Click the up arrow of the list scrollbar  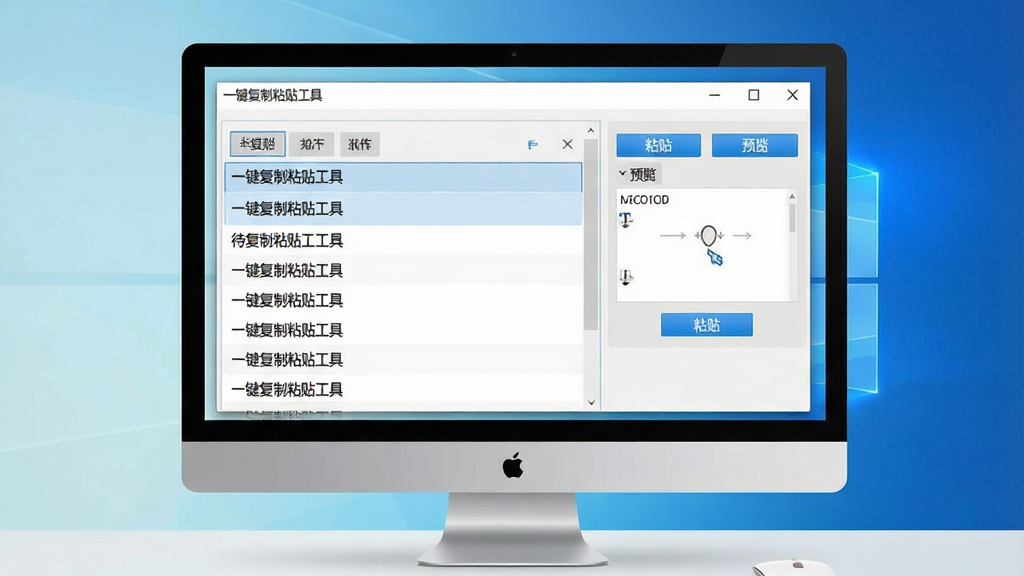(590, 131)
